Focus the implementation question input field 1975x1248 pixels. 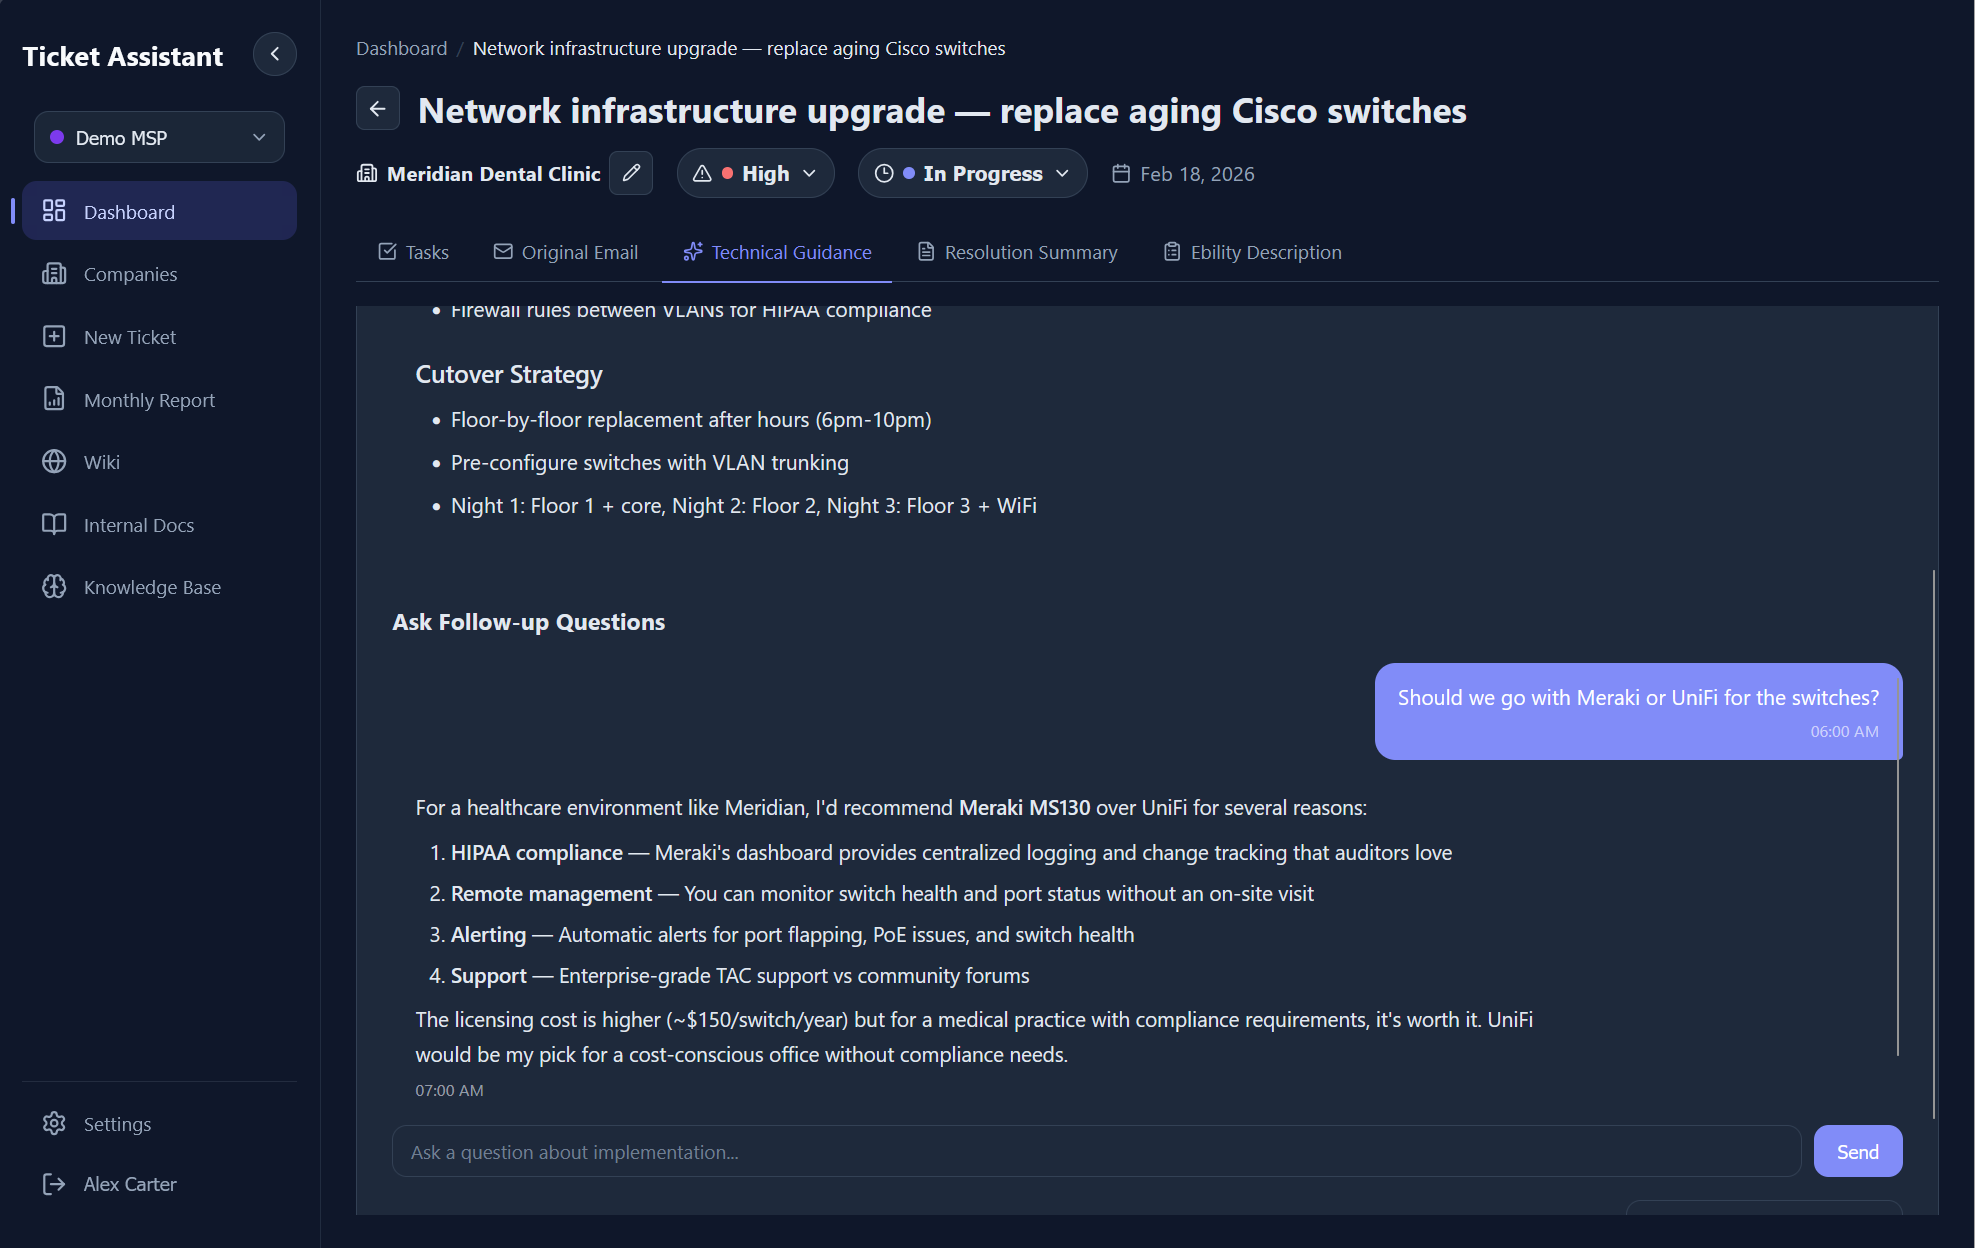click(1096, 1152)
